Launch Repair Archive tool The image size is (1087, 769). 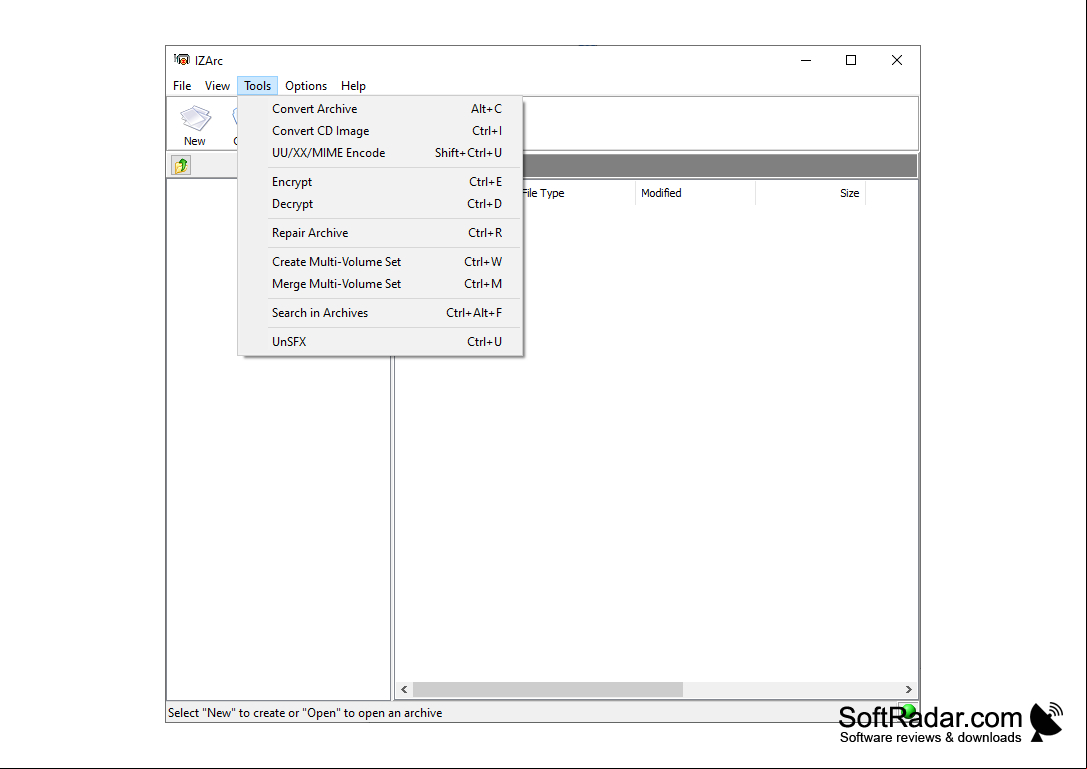pos(381,233)
